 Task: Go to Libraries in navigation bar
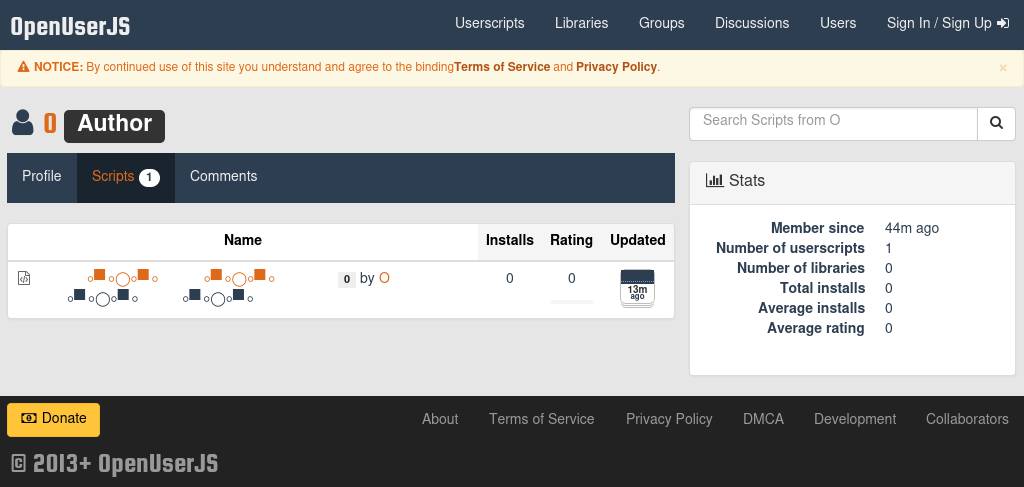click(581, 23)
